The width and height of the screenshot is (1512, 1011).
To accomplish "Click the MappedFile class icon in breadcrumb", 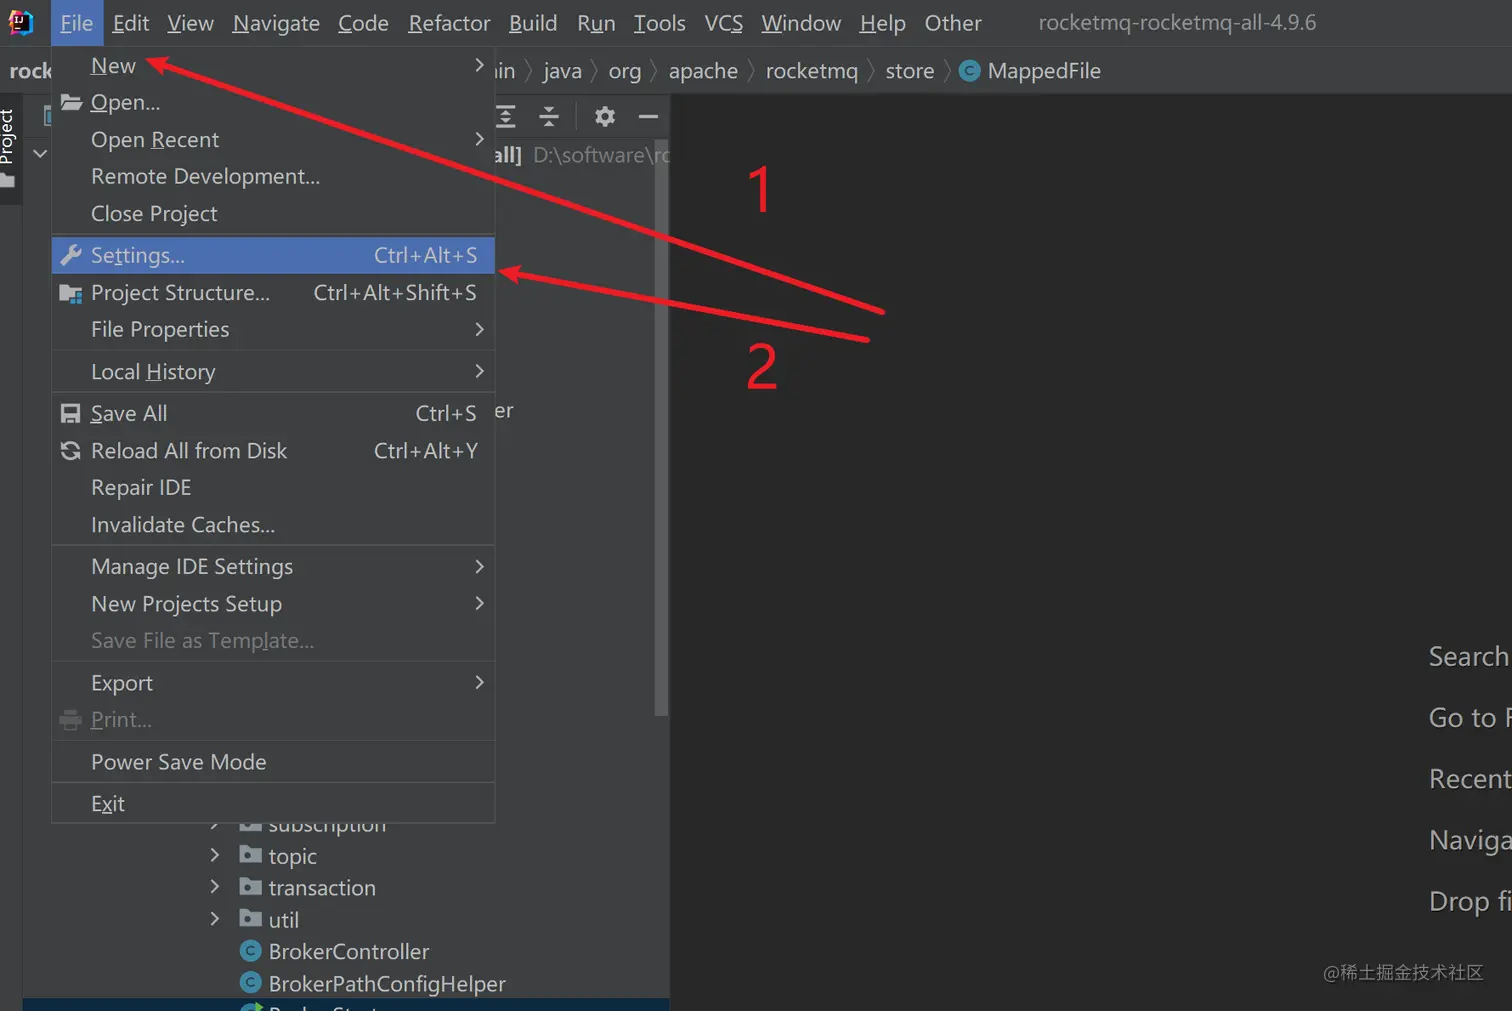I will (969, 71).
